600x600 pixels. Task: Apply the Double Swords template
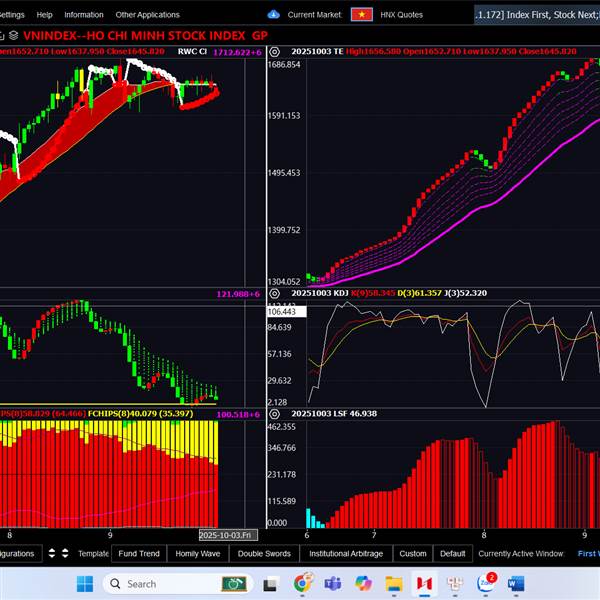click(264, 553)
